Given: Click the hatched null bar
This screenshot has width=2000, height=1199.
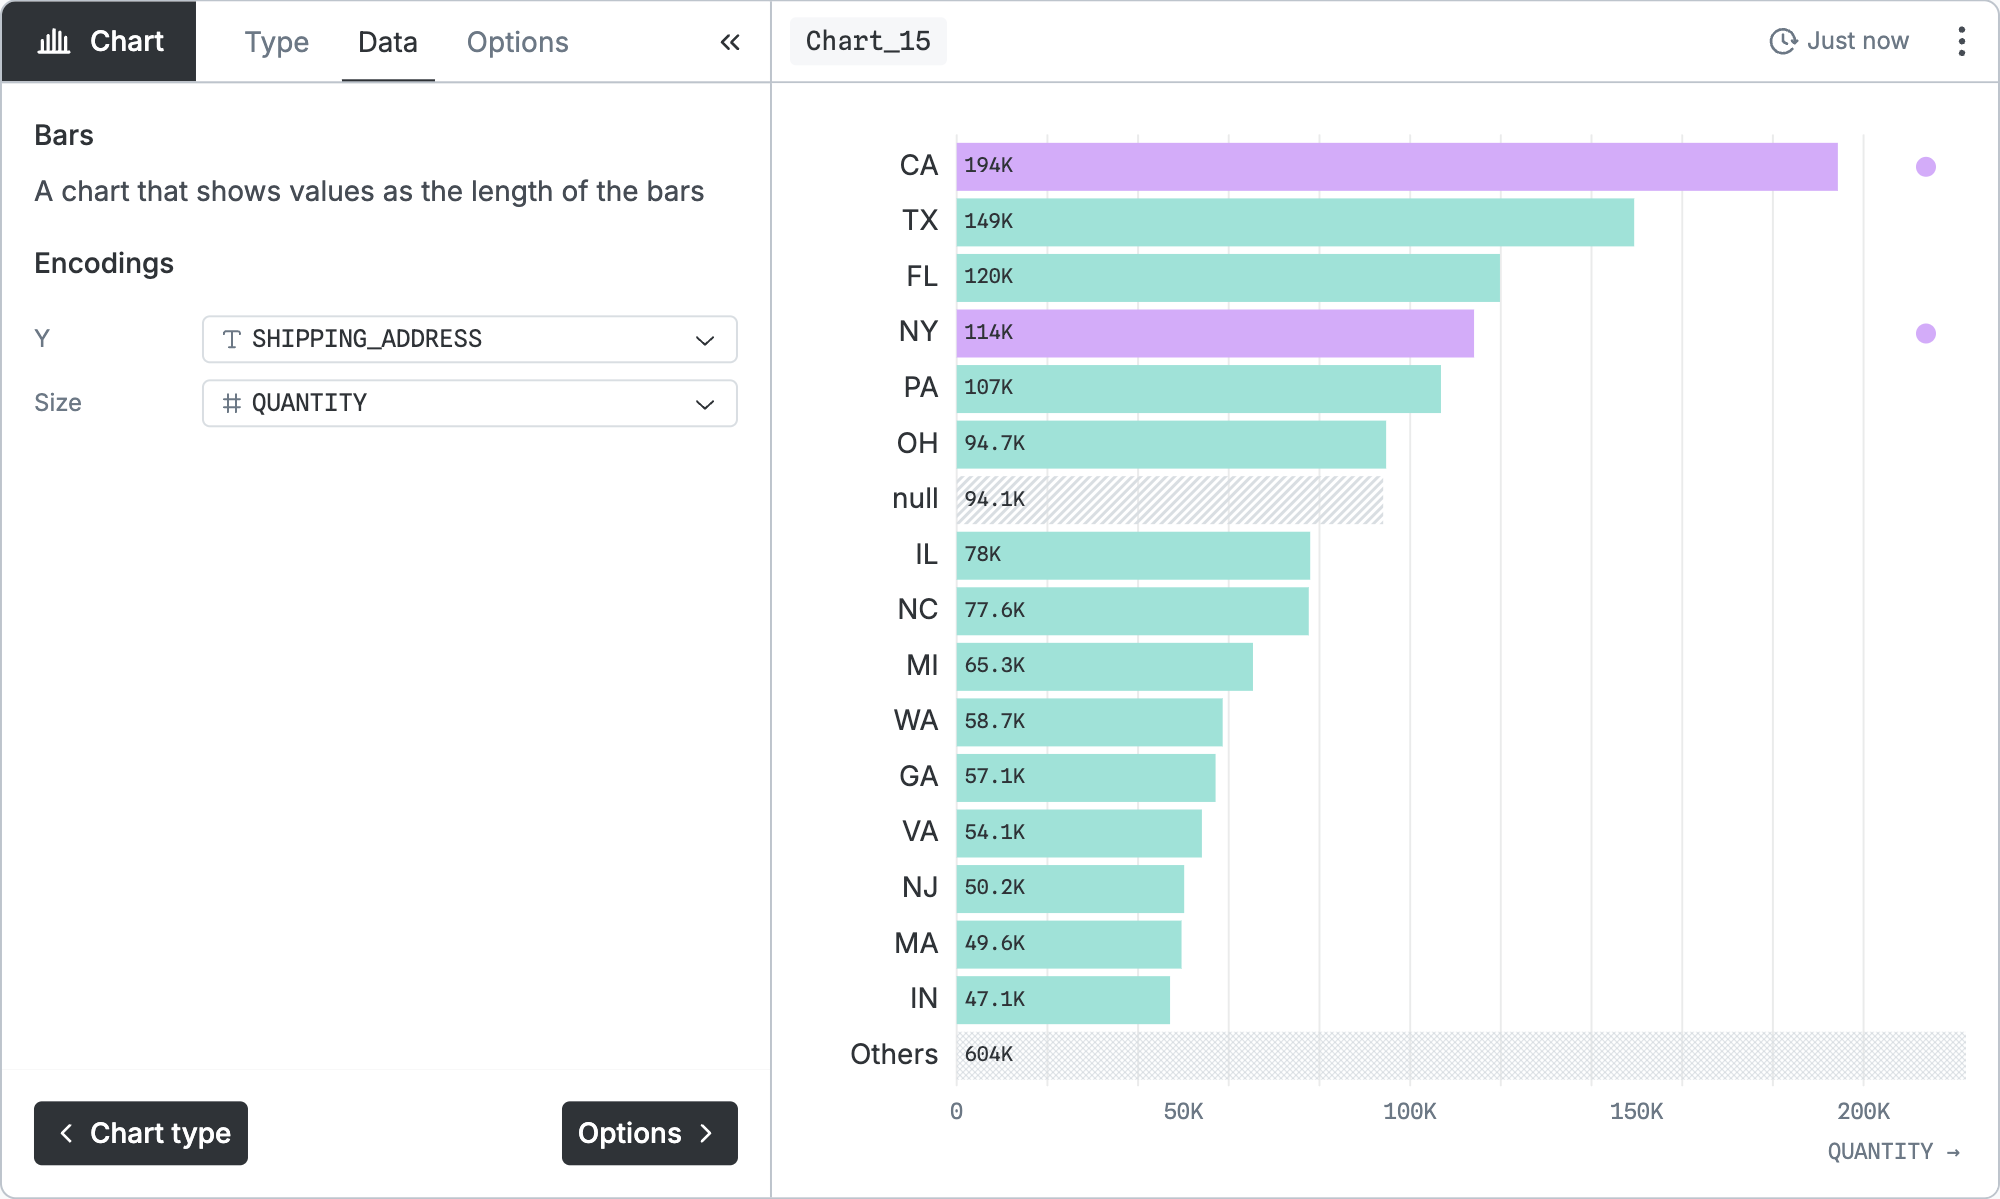Looking at the screenshot, I should coord(1169,499).
